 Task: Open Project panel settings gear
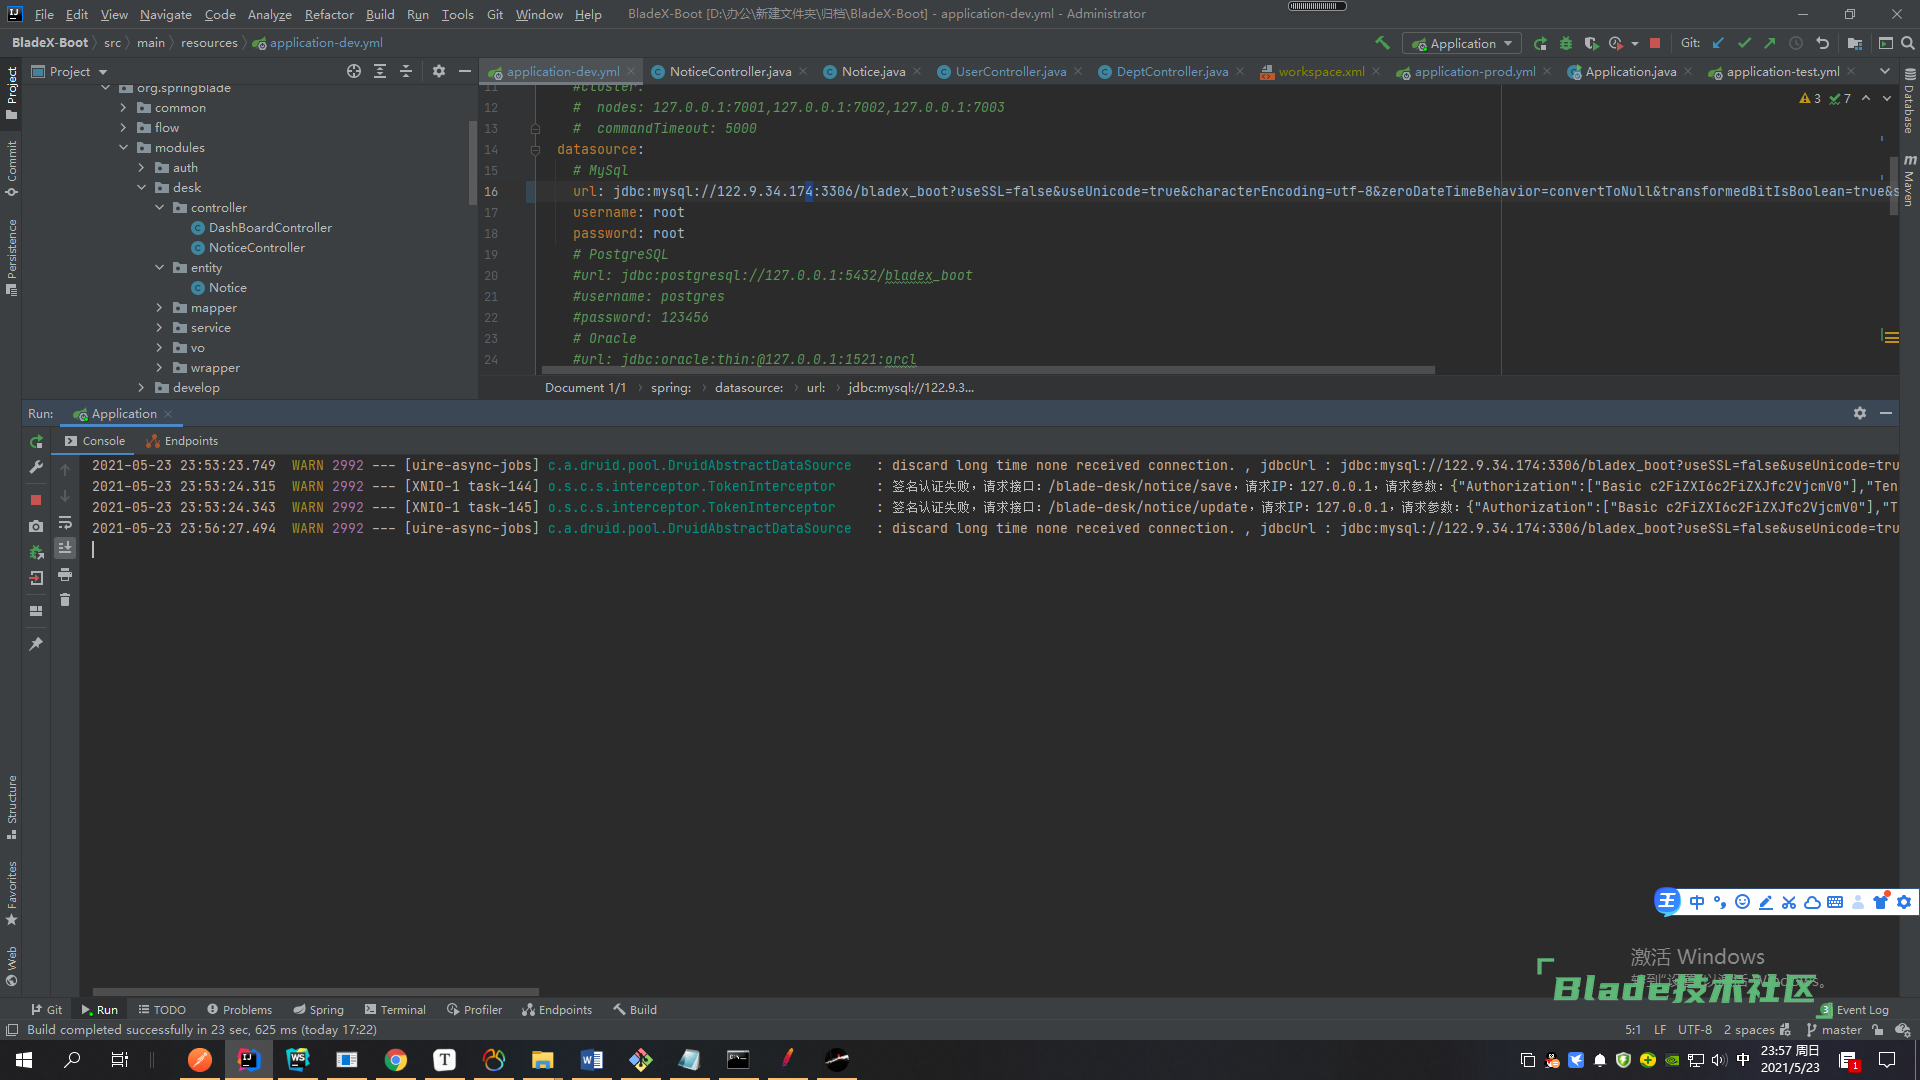[x=438, y=71]
